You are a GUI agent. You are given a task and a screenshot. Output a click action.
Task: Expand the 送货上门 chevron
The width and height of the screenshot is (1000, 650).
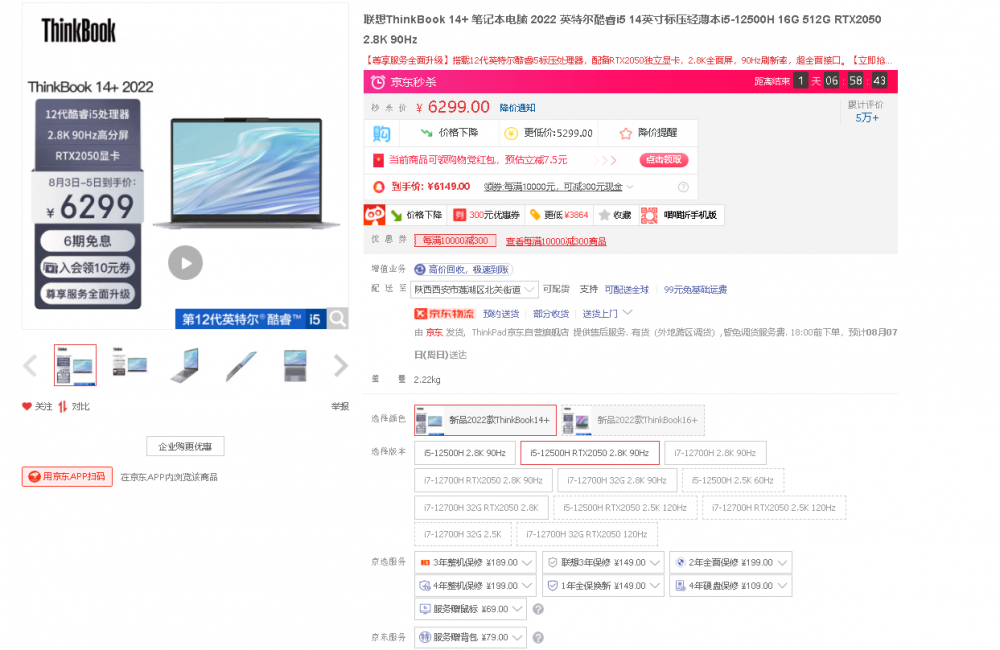point(628,313)
